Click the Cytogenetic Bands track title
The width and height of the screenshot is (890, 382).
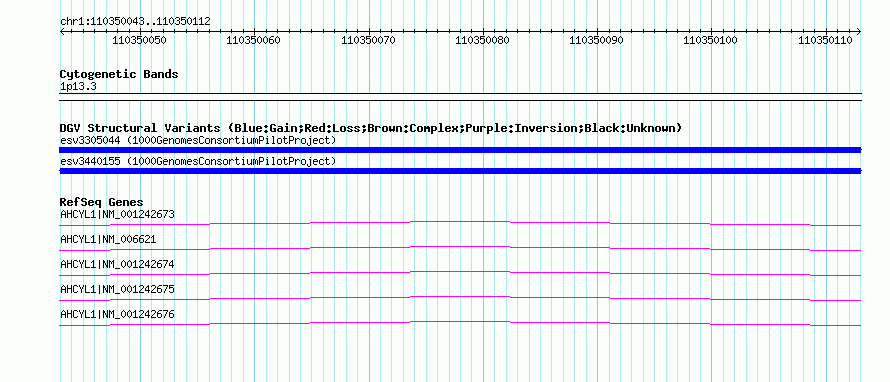[x=119, y=74]
